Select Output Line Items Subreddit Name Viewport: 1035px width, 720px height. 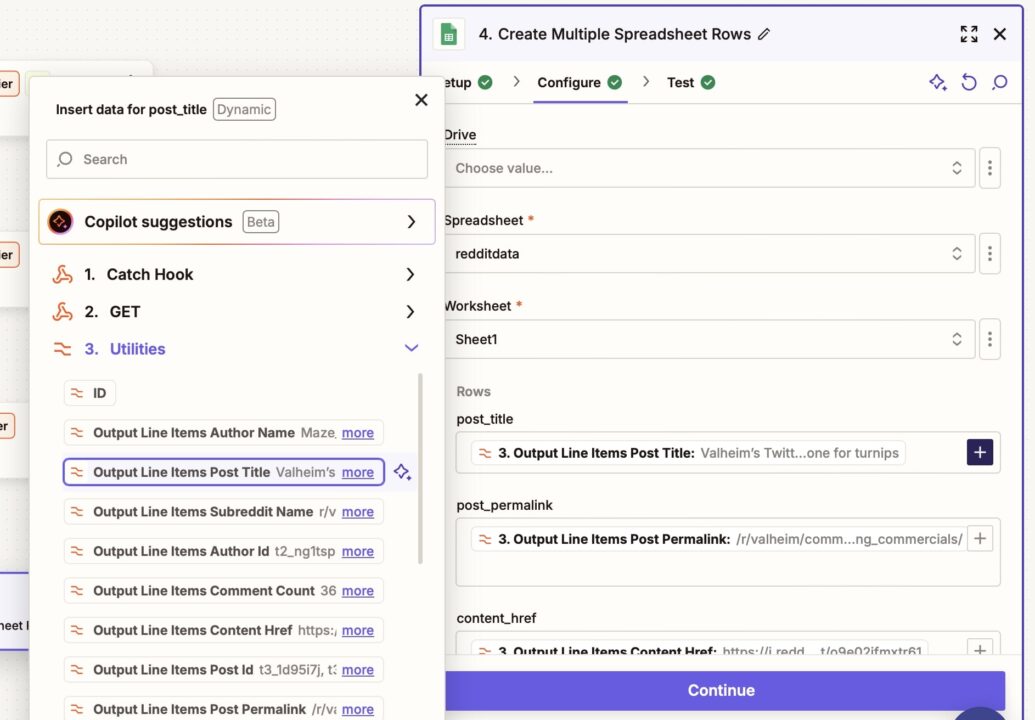(x=223, y=512)
